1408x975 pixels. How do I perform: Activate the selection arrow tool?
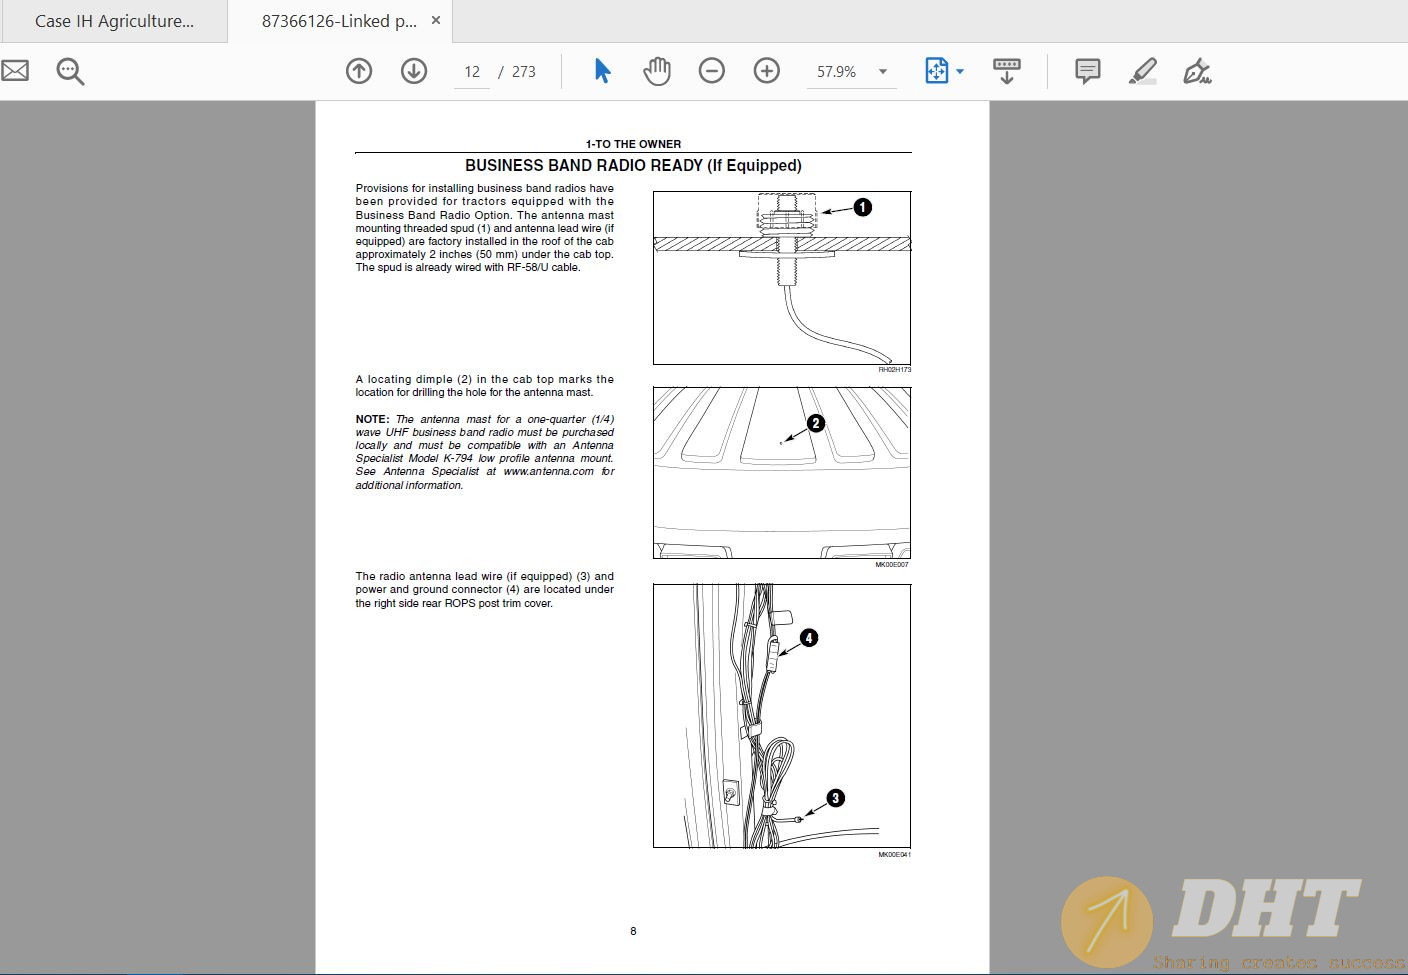[x=602, y=71]
